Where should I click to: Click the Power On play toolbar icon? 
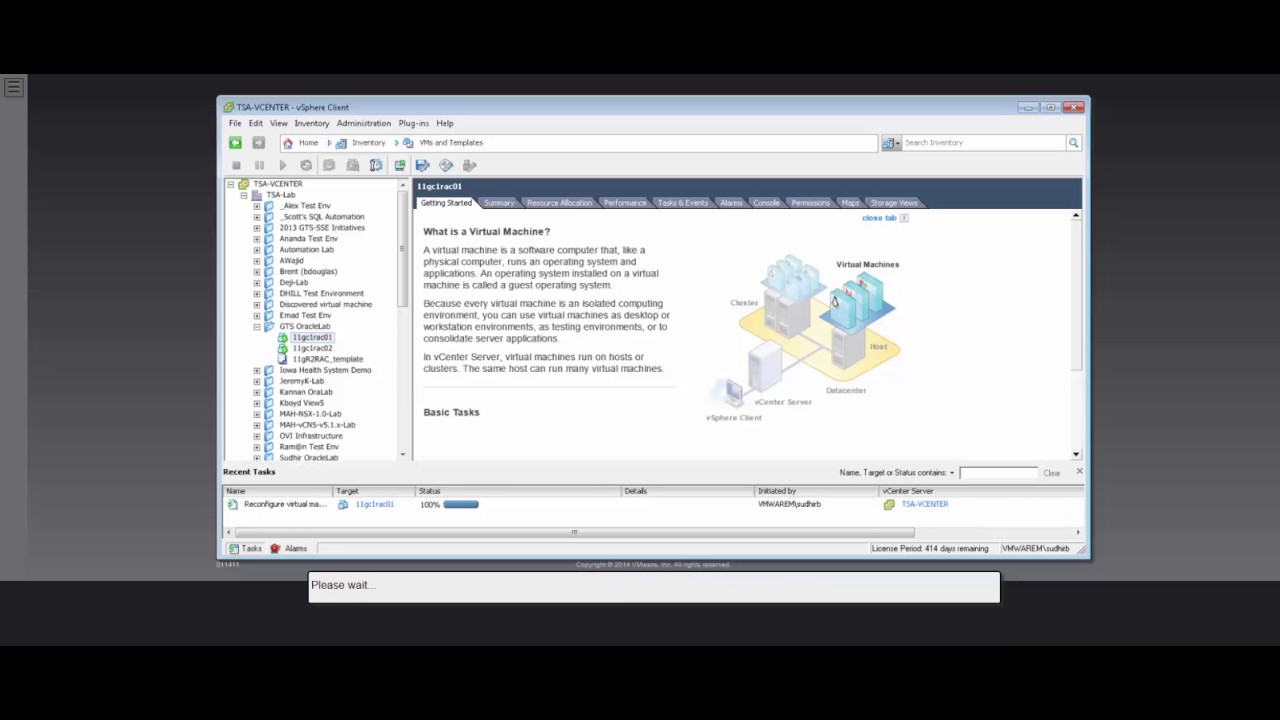283,165
